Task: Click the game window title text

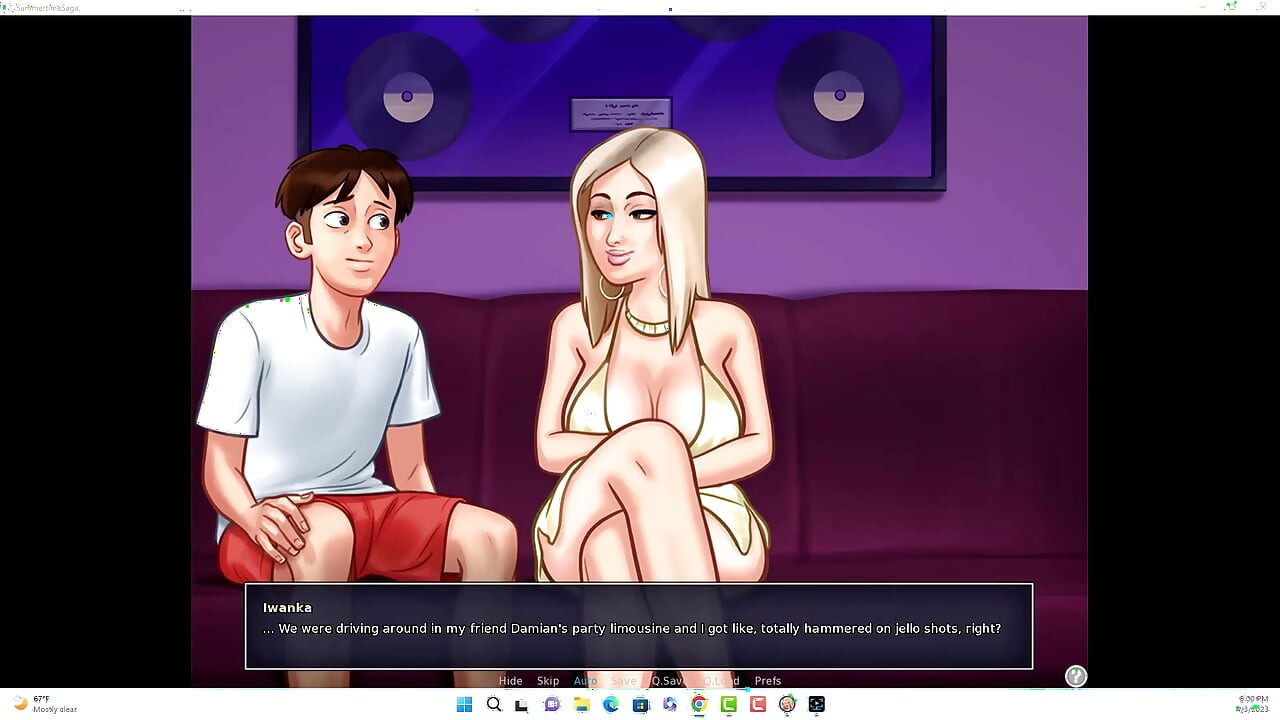Action: point(48,7)
